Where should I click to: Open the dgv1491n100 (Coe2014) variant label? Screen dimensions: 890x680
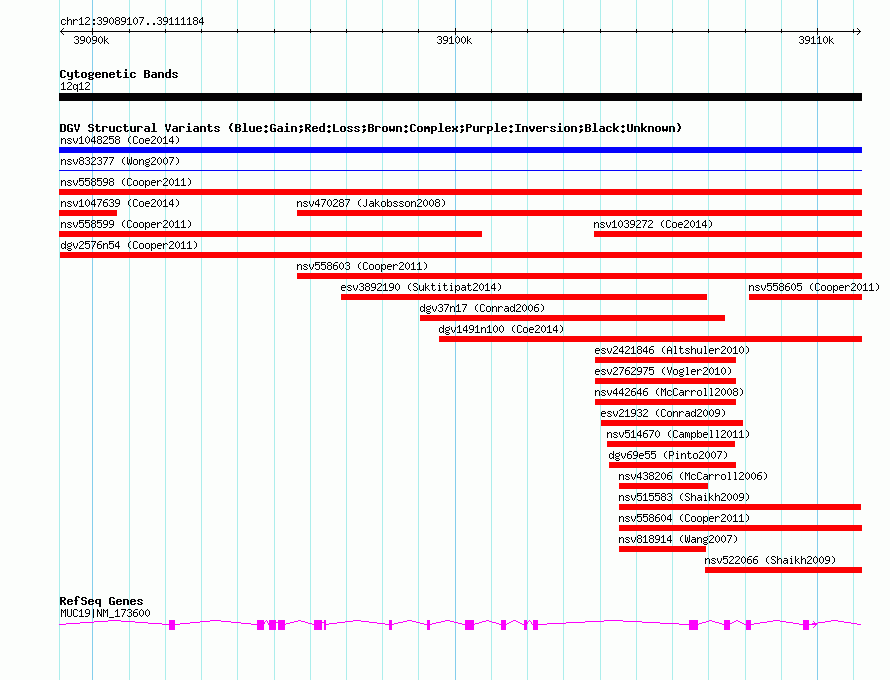click(x=501, y=329)
